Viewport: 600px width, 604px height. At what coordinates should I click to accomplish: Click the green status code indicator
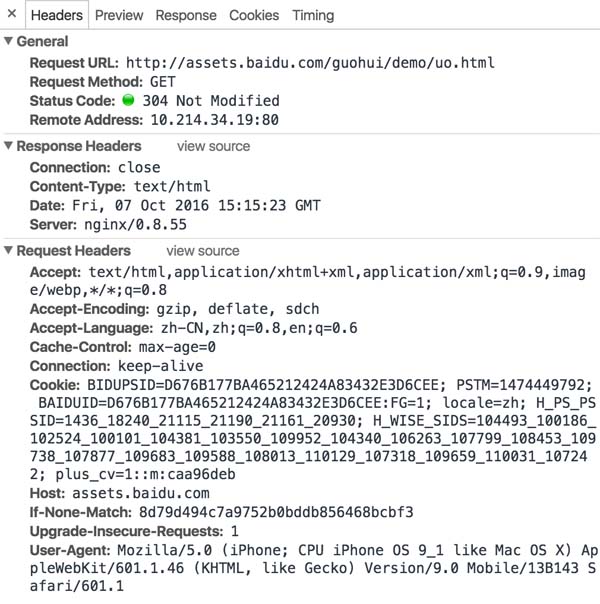point(128,101)
